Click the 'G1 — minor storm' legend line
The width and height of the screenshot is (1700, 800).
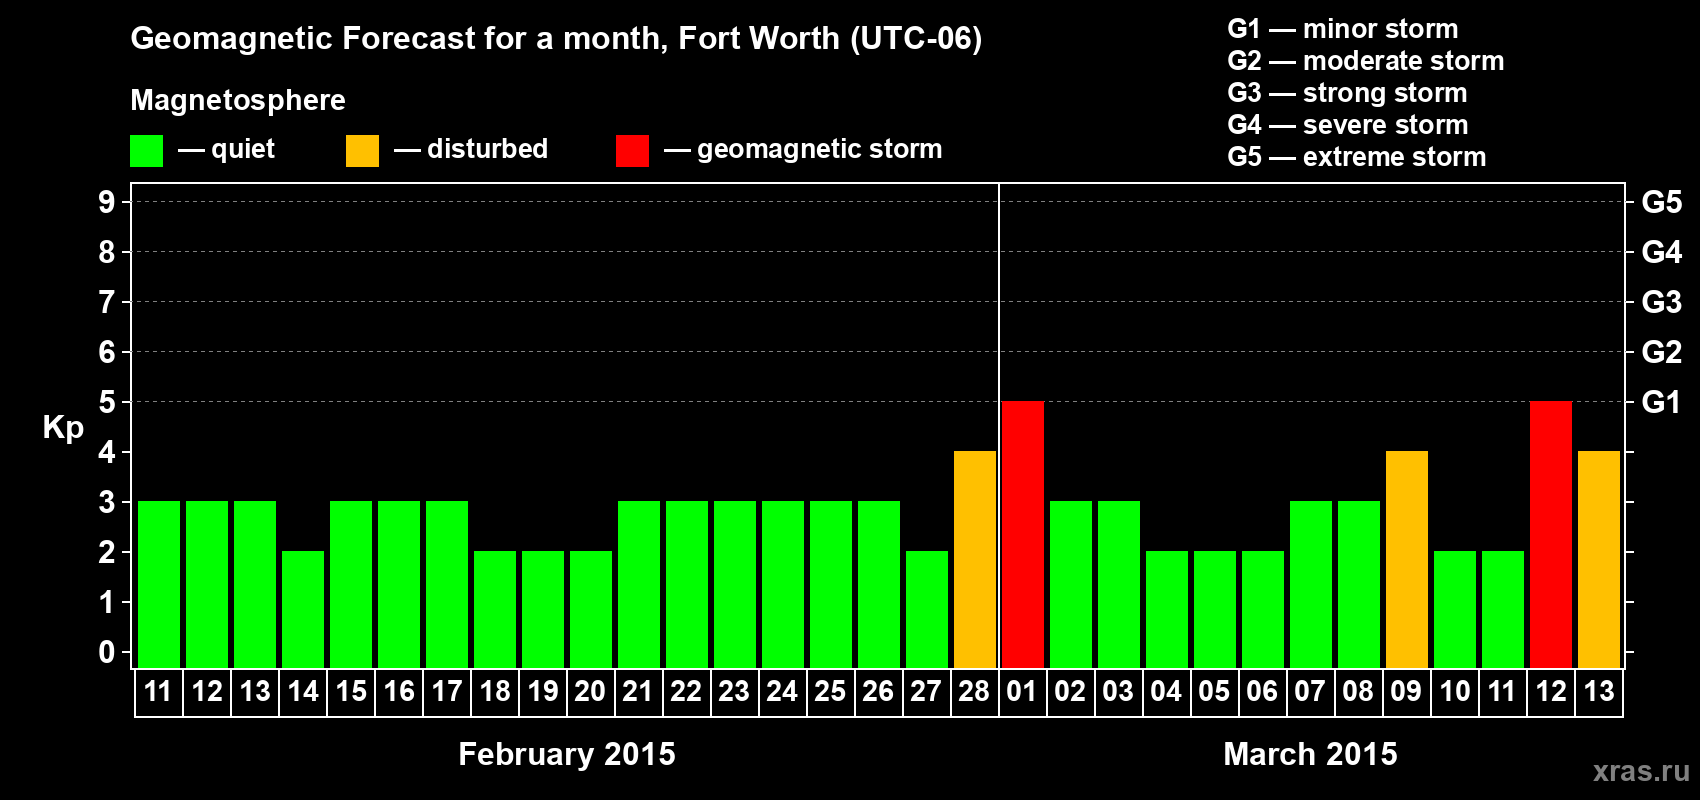pyautogui.click(x=1343, y=29)
